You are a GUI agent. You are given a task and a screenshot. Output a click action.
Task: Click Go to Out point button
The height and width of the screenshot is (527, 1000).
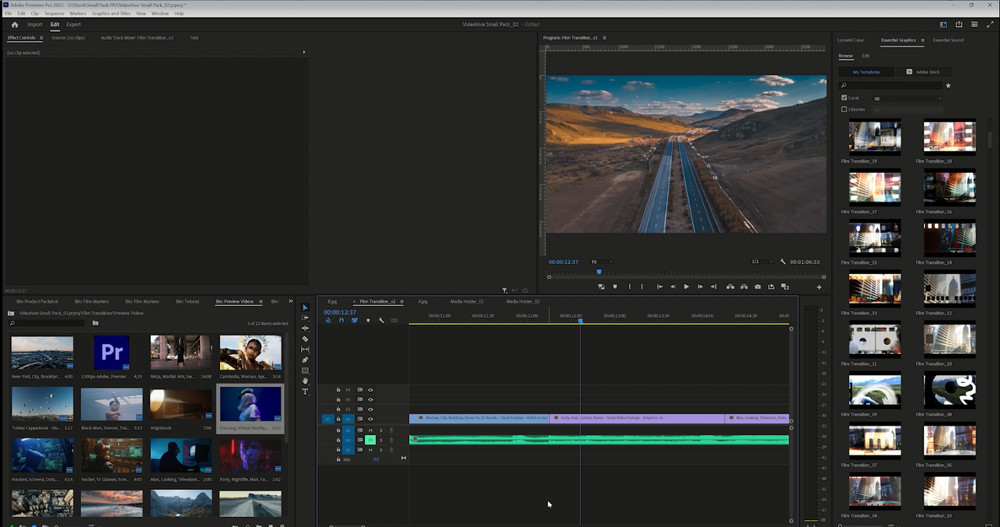(713, 286)
